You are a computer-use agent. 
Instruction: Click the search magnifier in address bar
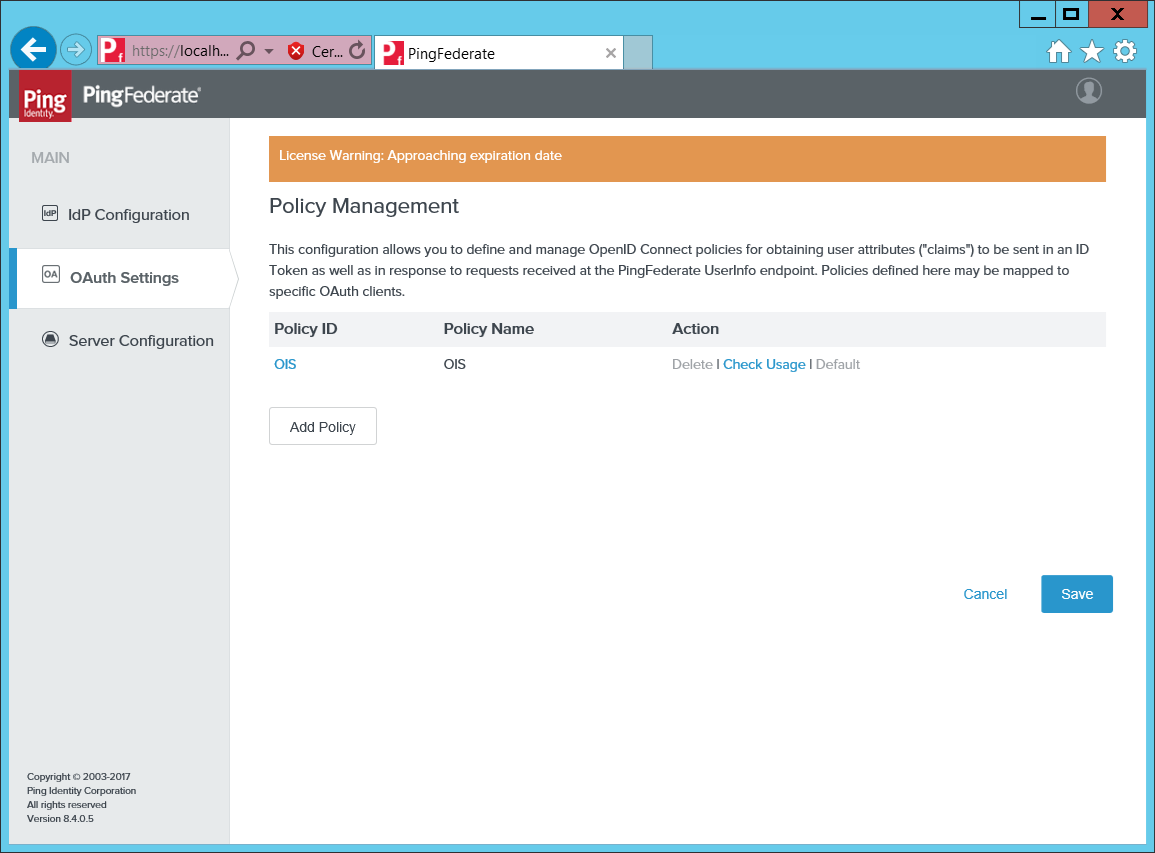click(246, 50)
